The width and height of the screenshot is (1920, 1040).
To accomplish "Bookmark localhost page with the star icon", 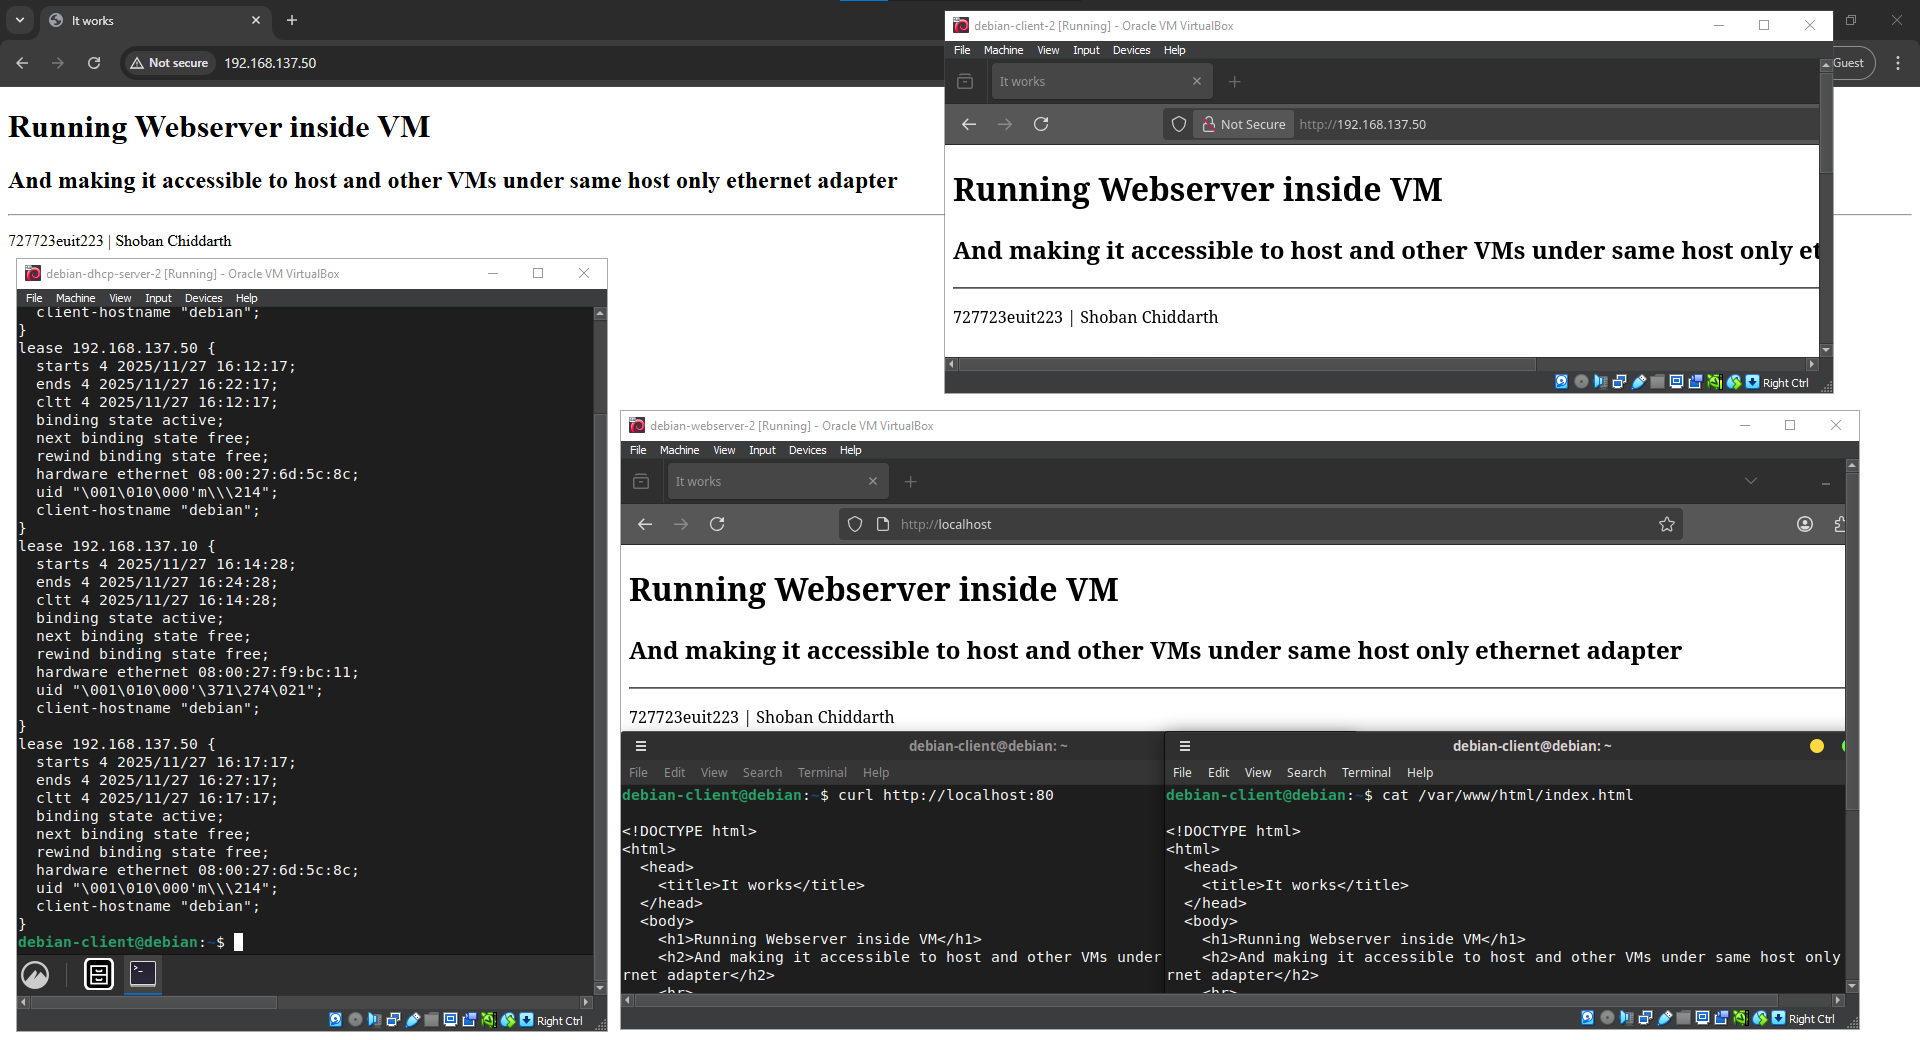I will tap(1667, 524).
